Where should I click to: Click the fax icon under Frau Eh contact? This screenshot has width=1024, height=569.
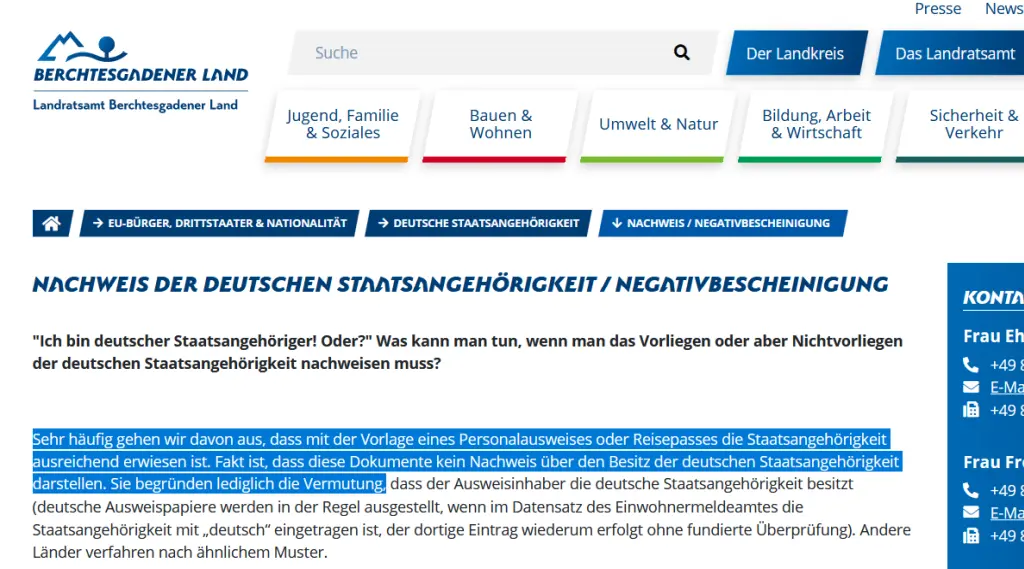pos(970,410)
